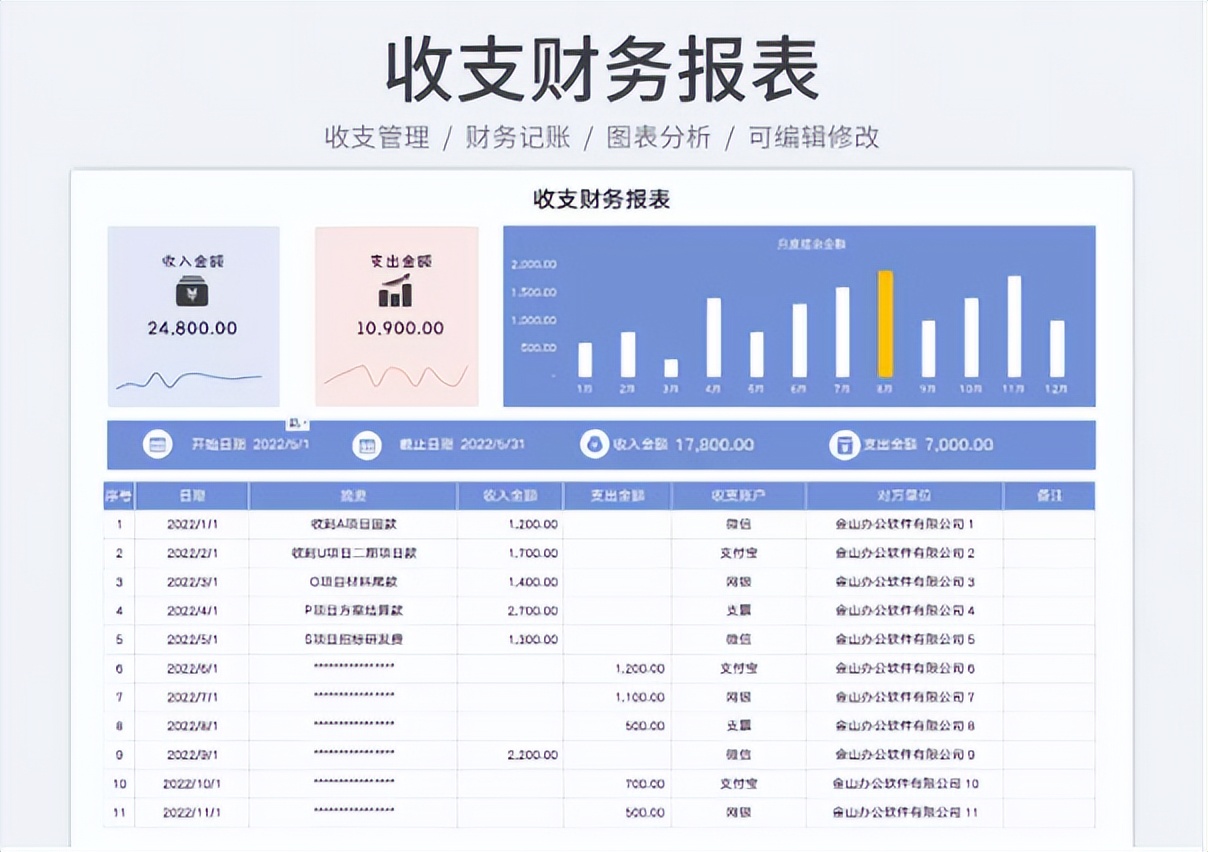This screenshot has width=1208, height=852.
Task: Toggle highlighting on the 2022/1/1 income row
Action: tap(400, 524)
